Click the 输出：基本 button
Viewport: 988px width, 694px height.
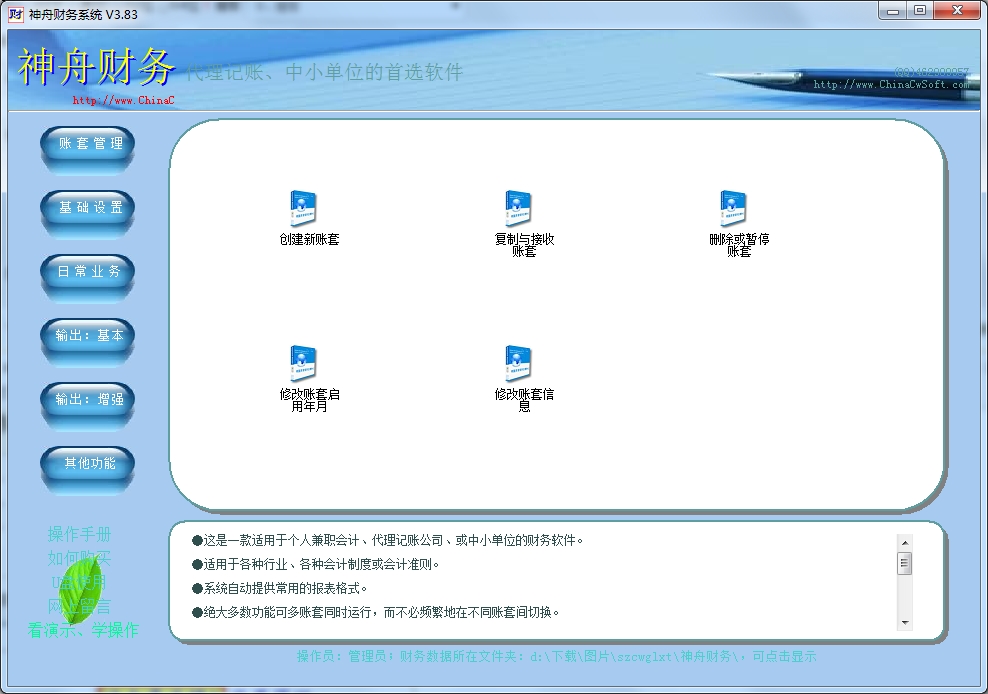click(86, 337)
